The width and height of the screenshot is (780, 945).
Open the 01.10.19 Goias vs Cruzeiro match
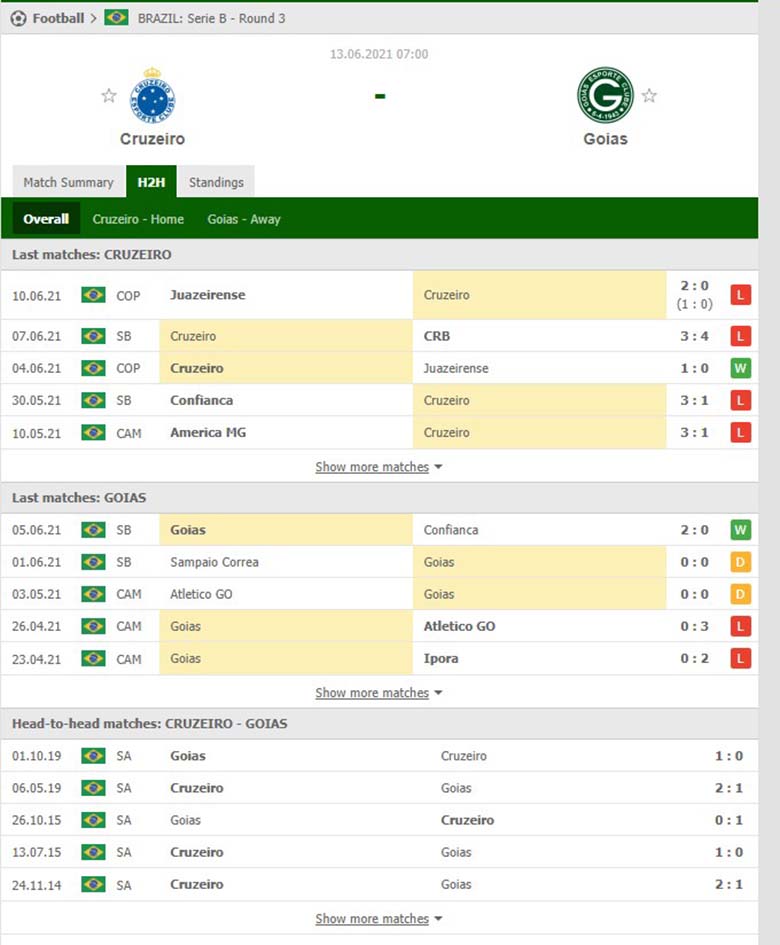pyautogui.click(x=379, y=756)
